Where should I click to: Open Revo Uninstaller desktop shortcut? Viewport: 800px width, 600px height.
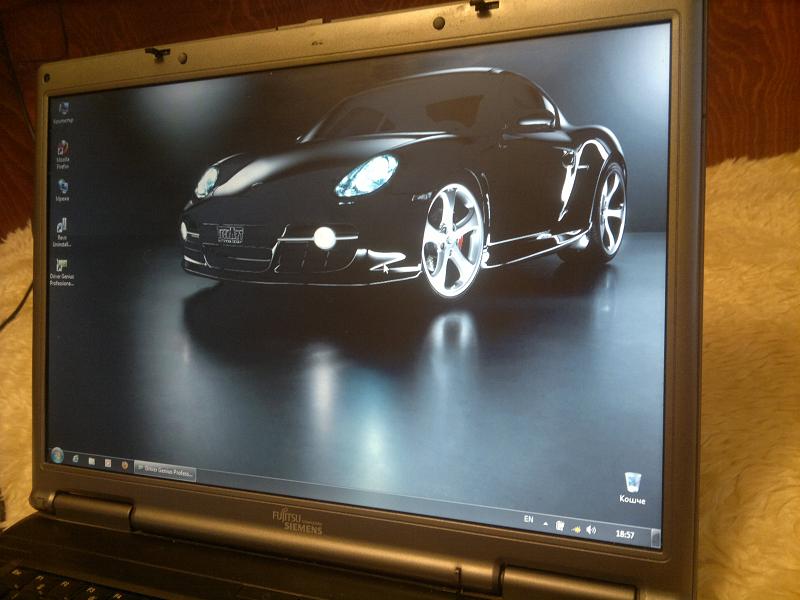coord(62,227)
